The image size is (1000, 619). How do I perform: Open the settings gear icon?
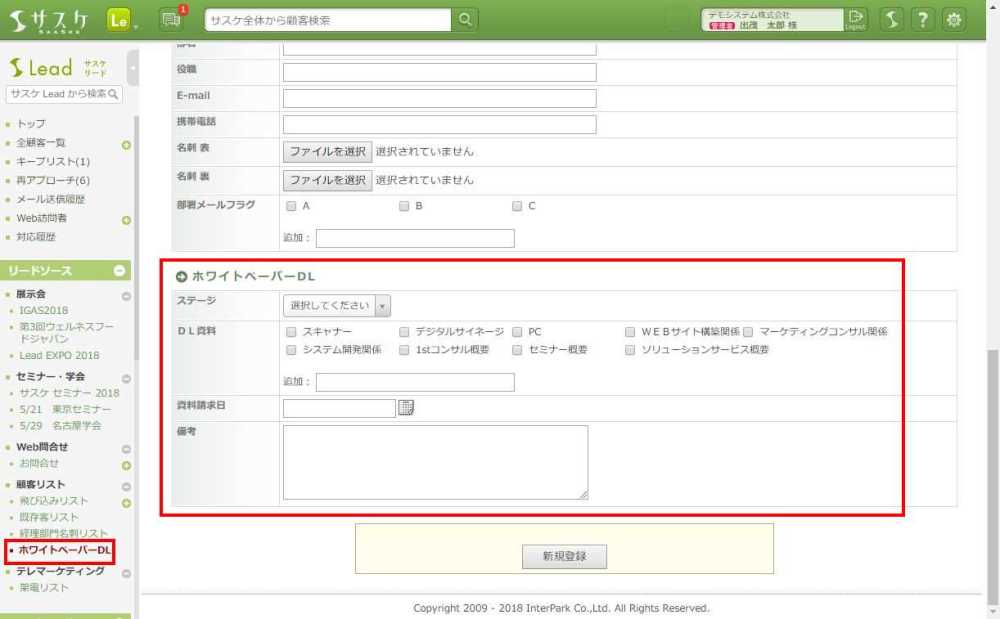click(954, 19)
